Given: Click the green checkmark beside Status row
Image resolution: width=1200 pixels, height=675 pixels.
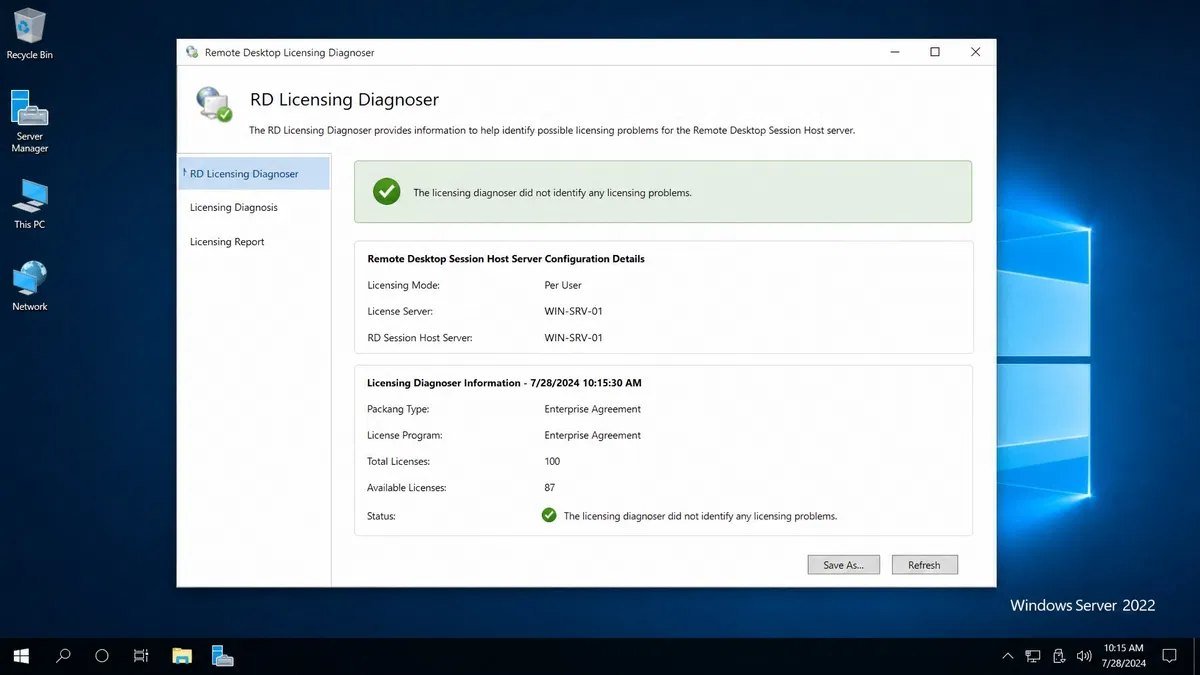Looking at the screenshot, I should pos(549,515).
